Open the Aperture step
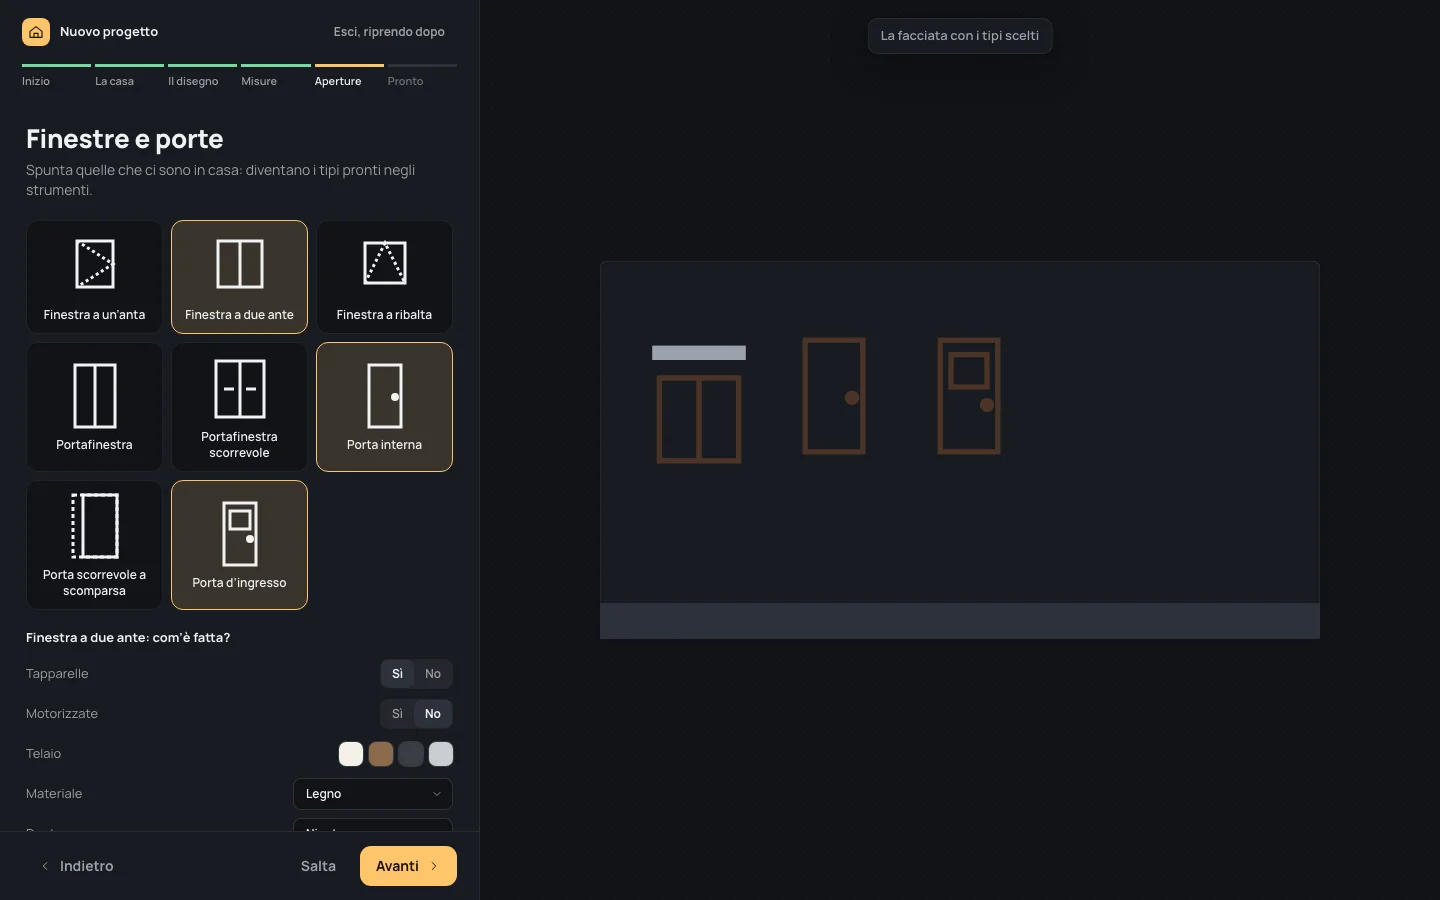The height and width of the screenshot is (900, 1440). pos(349,76)
